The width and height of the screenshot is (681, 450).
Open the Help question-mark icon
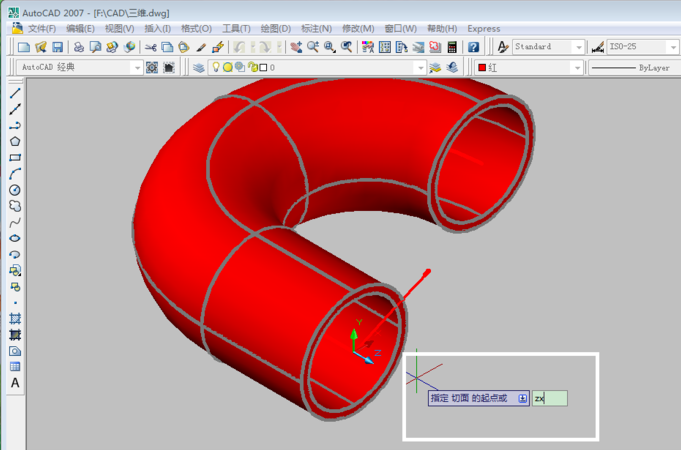pos(473,47)
